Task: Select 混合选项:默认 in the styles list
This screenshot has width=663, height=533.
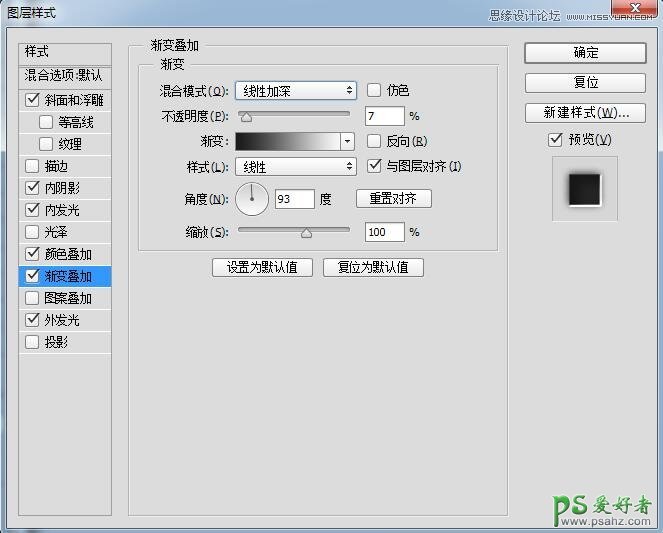Action: pos(65,76)
